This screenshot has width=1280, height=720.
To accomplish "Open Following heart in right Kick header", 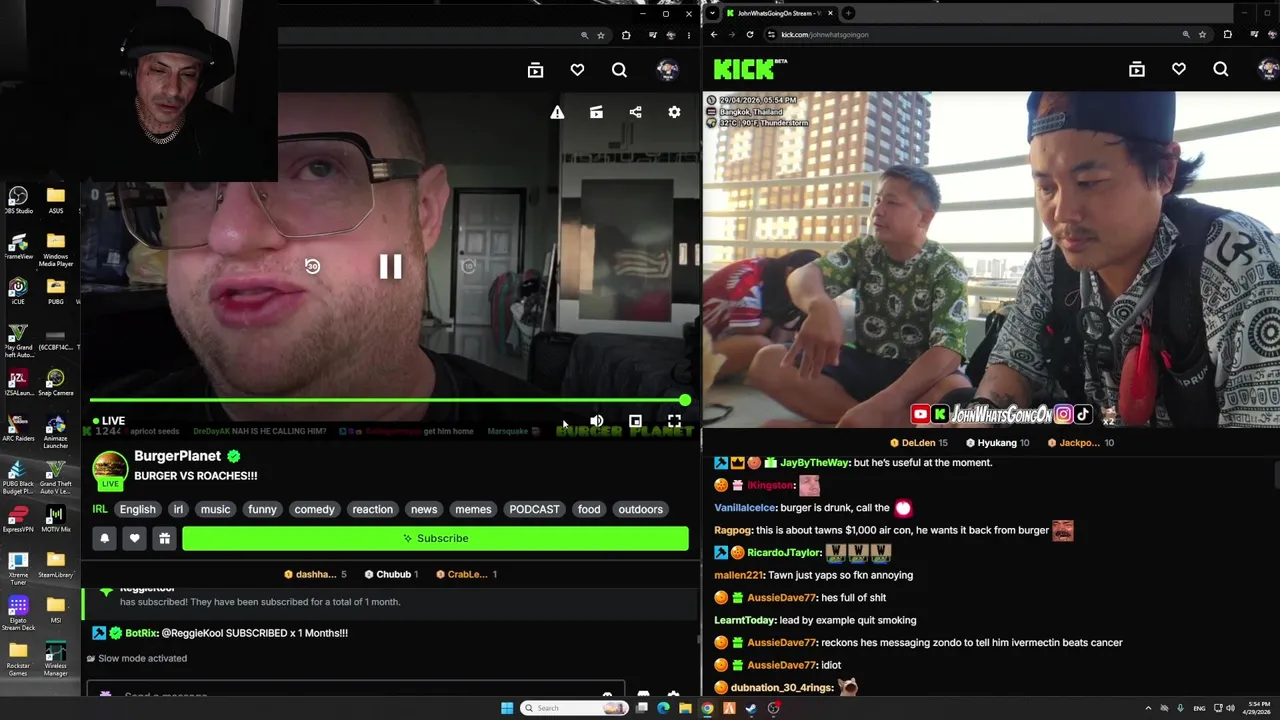I will point(1179,69).
